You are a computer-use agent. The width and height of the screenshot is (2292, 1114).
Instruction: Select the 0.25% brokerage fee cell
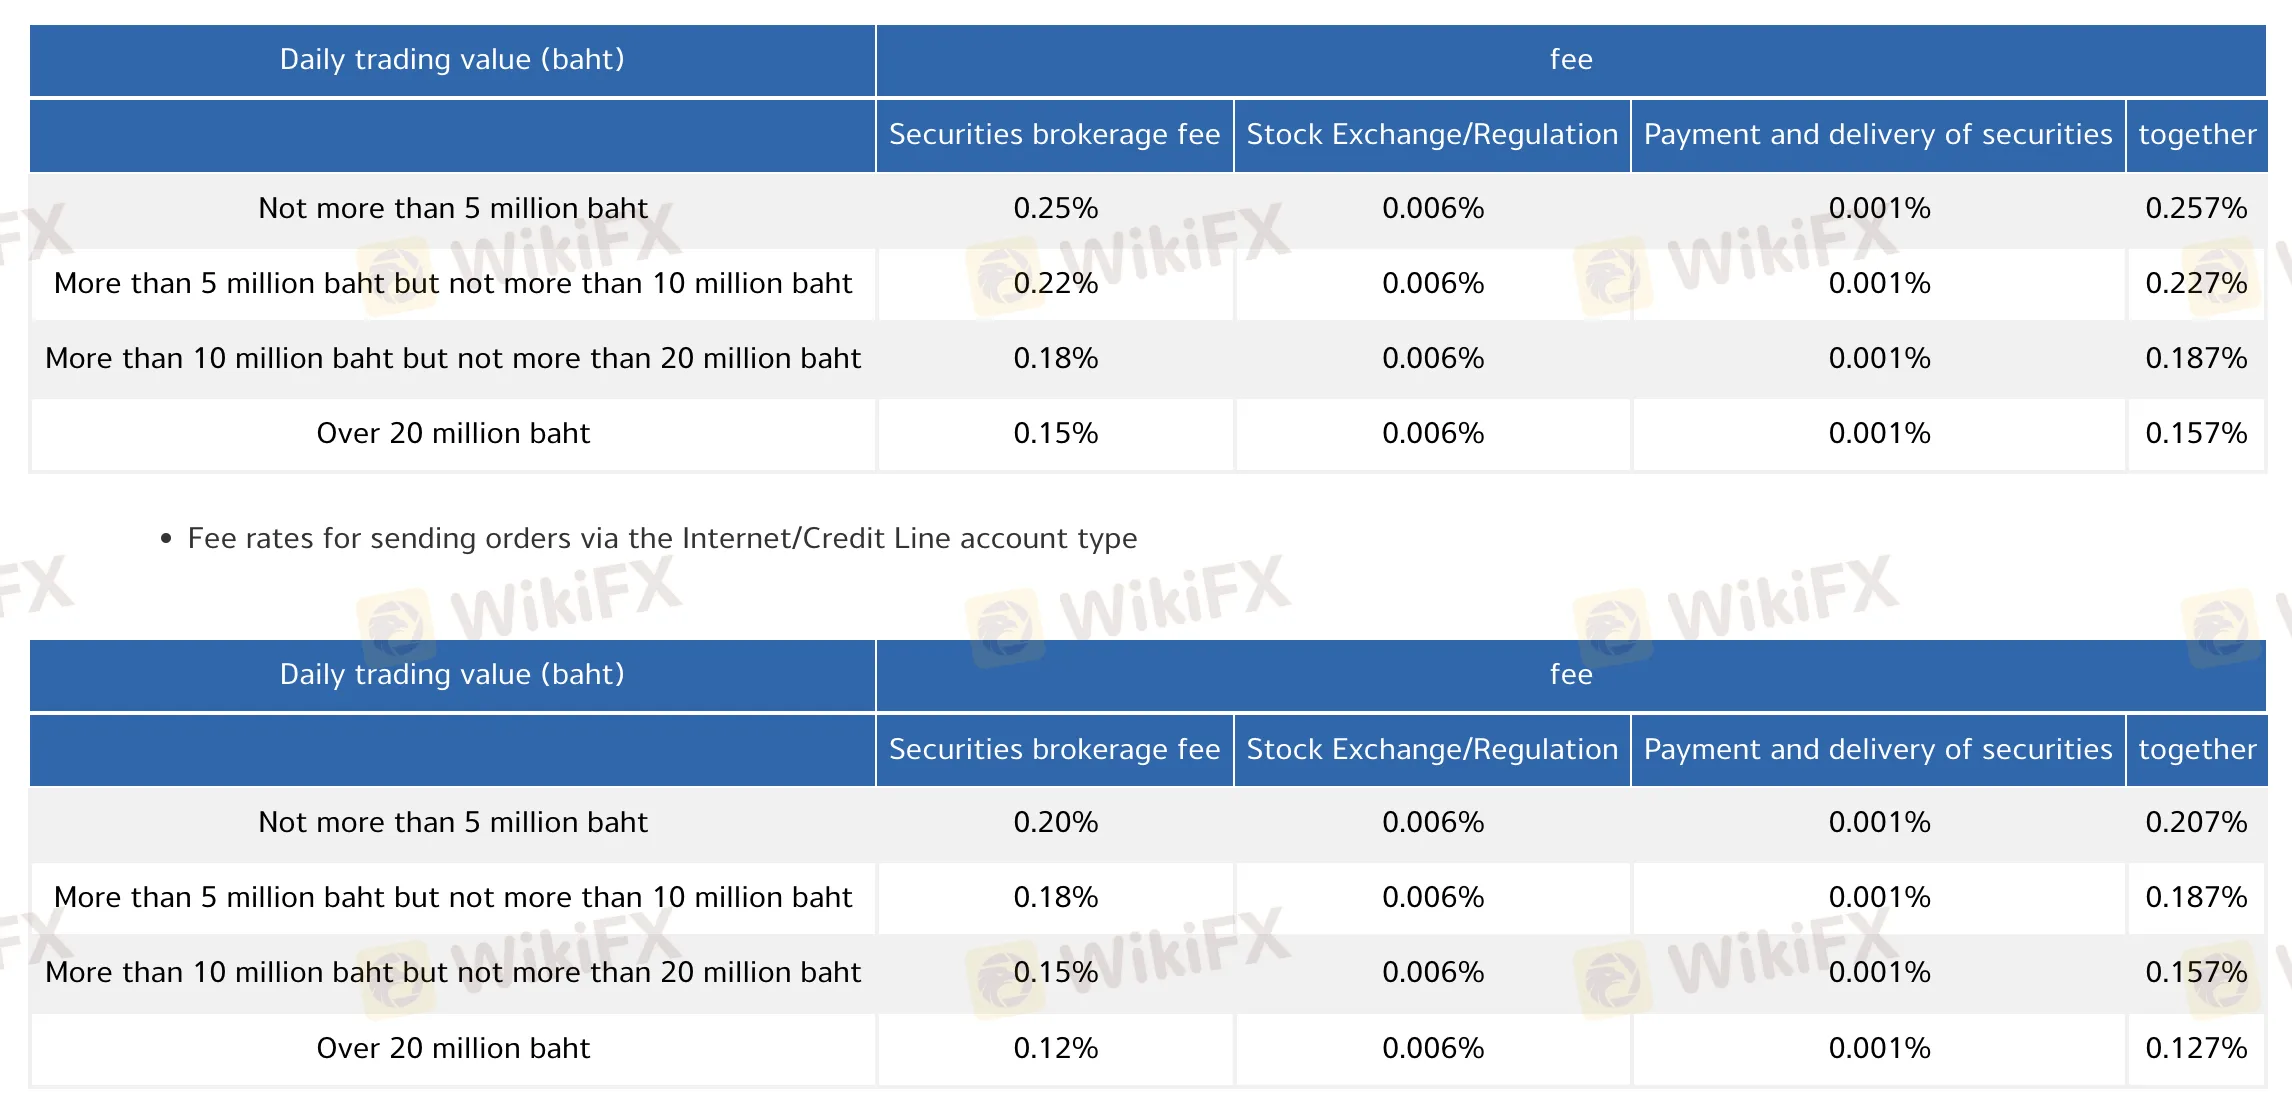coord(1055,209)
